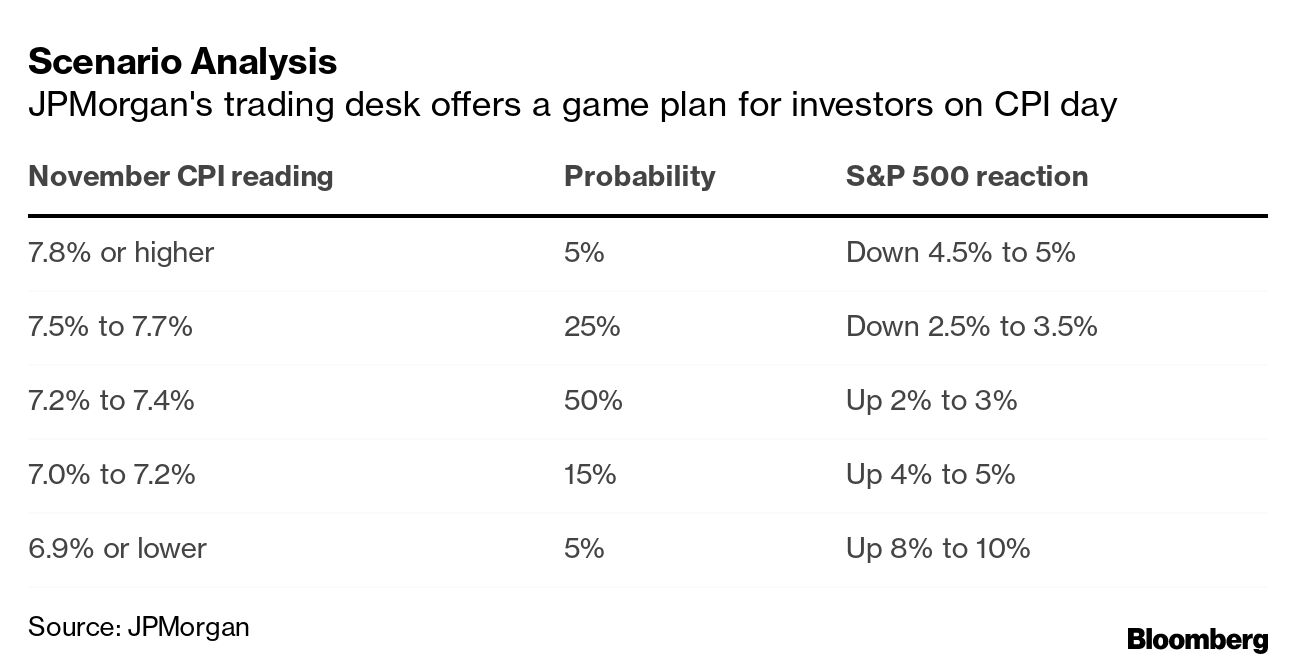Click the 'Up 2% to 3%' cell
The height and width of the screenshot is (666, 1296).
[x=931, y=400]
